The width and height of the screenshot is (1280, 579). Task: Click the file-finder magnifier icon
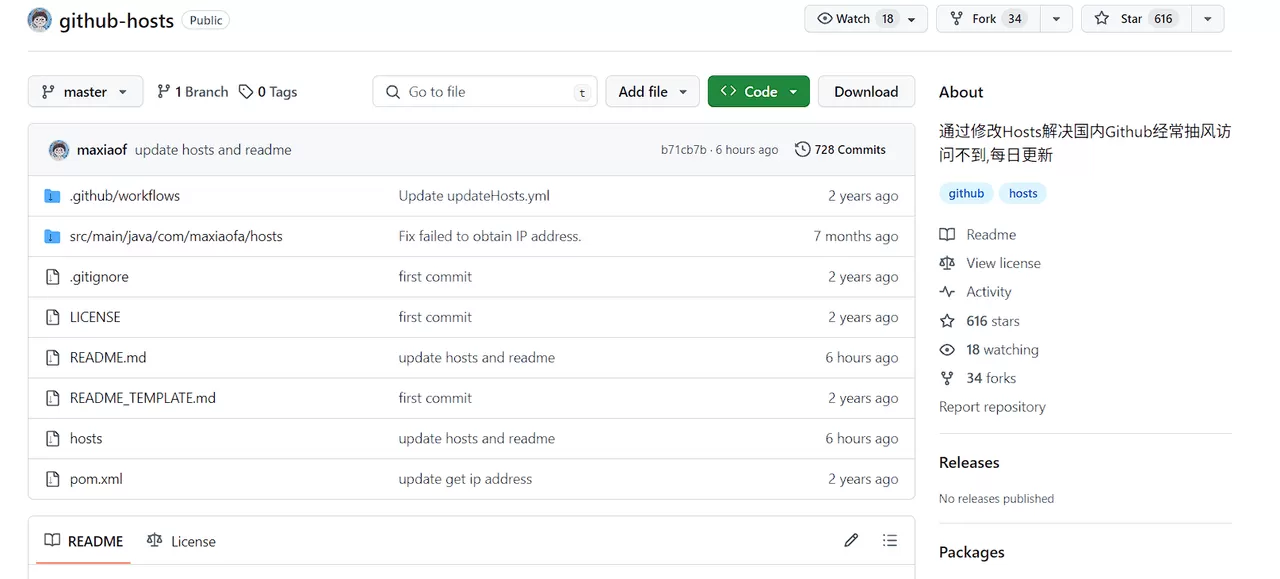tap(392, 91)
